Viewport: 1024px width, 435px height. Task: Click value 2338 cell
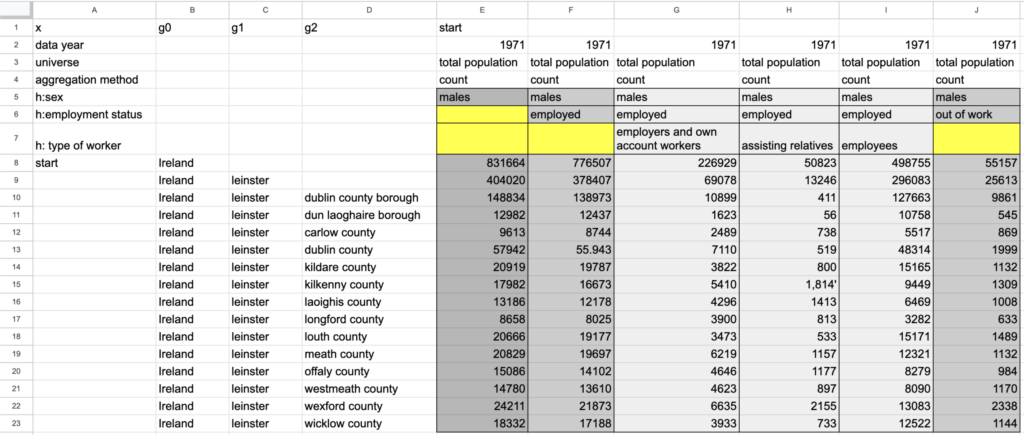976,406
